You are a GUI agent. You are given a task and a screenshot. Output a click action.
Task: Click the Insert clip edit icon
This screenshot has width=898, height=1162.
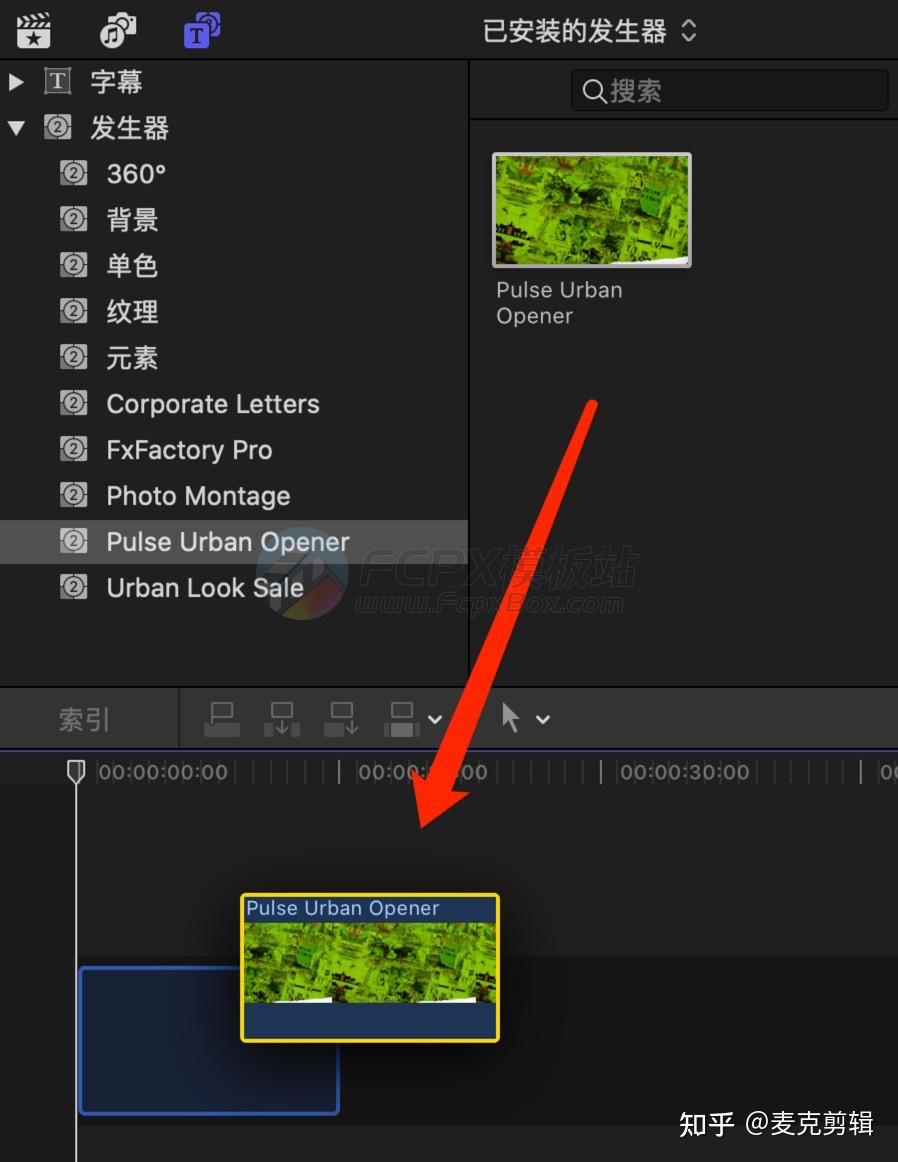(x=281, y=718)
